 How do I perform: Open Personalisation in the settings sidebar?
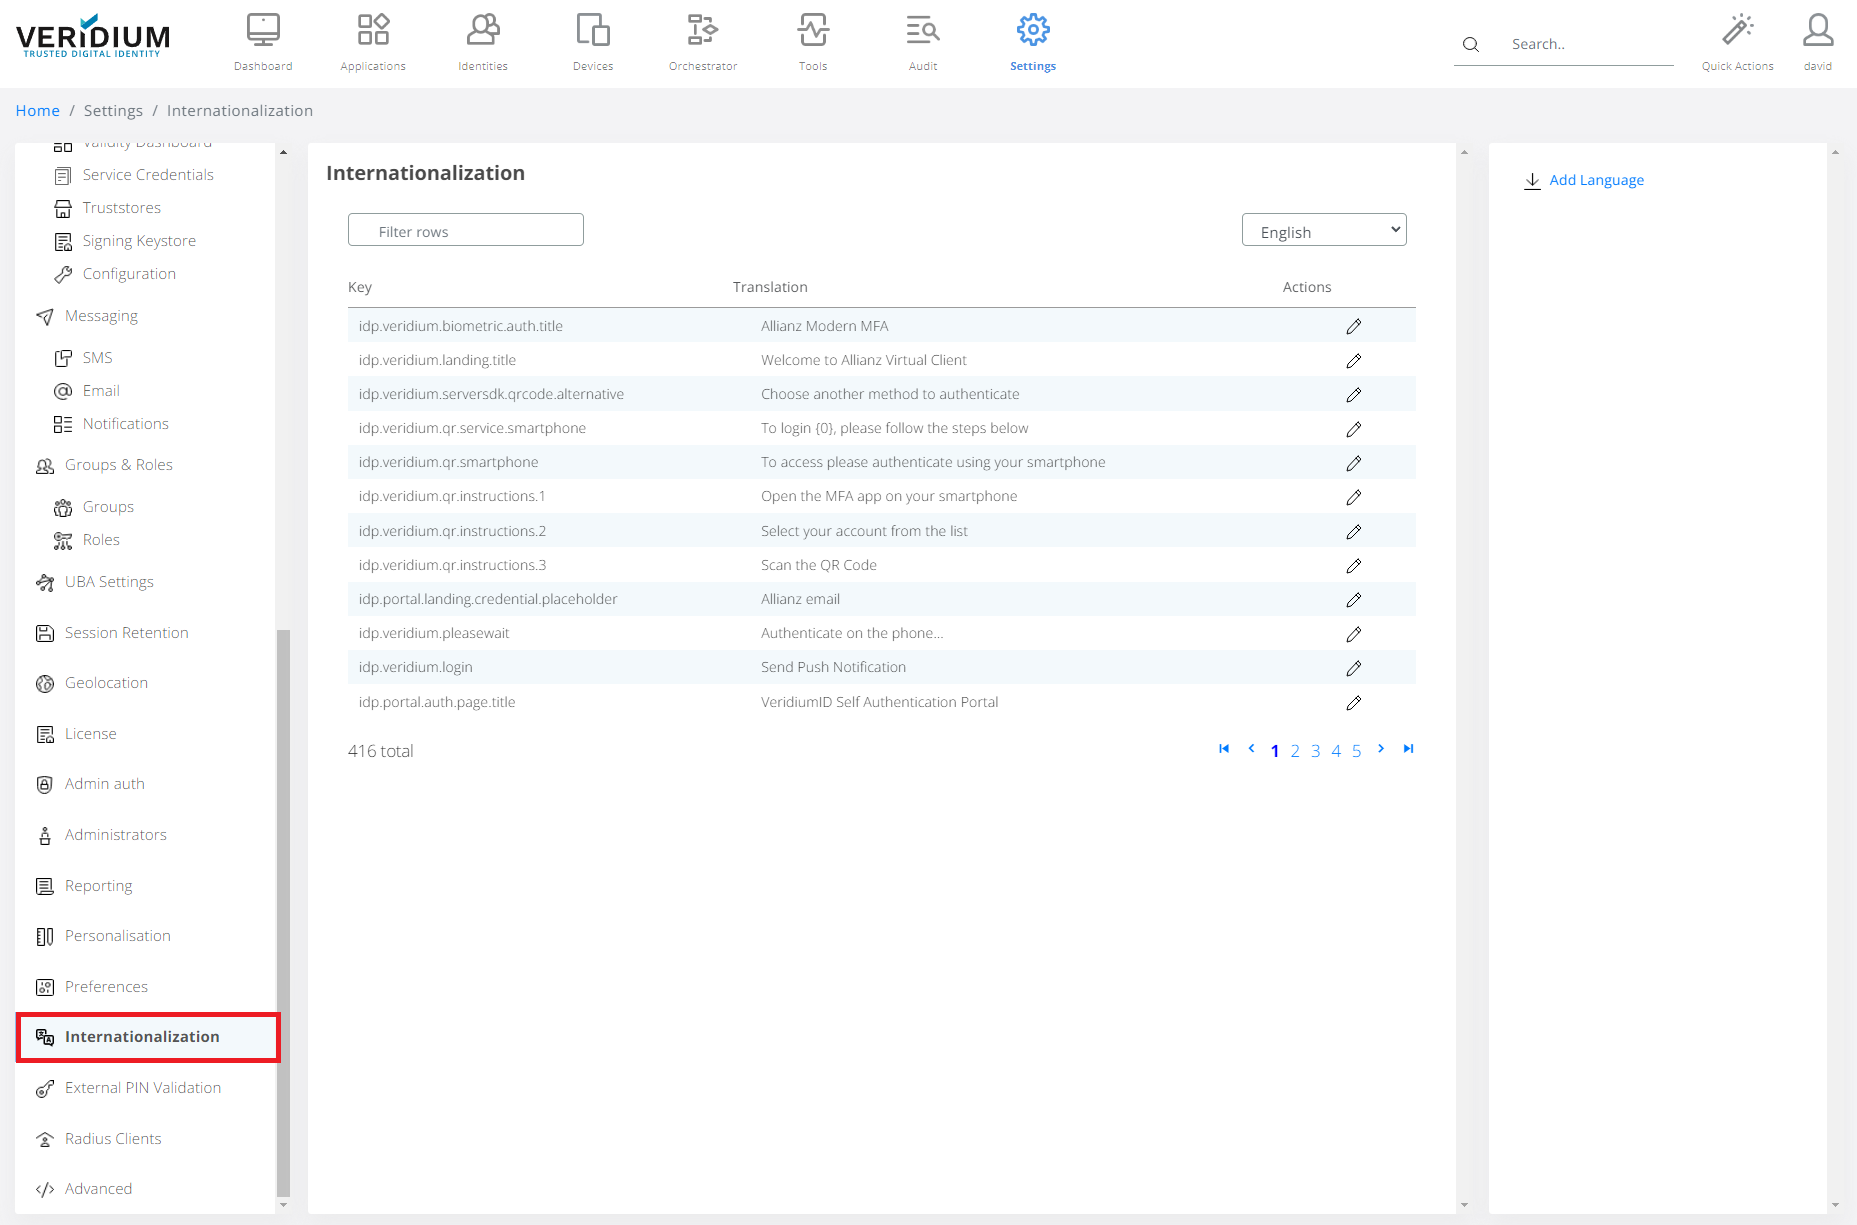click(117, 936)
